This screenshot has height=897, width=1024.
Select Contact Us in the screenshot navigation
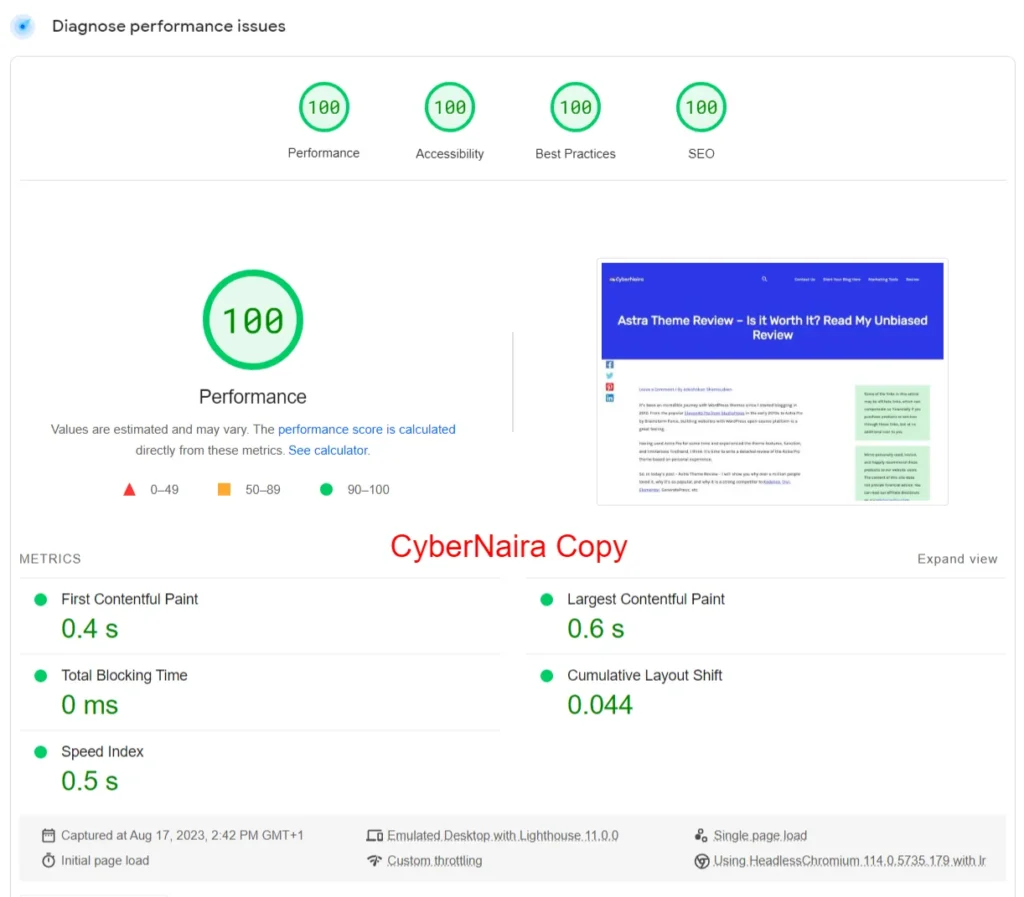[803, 279]
